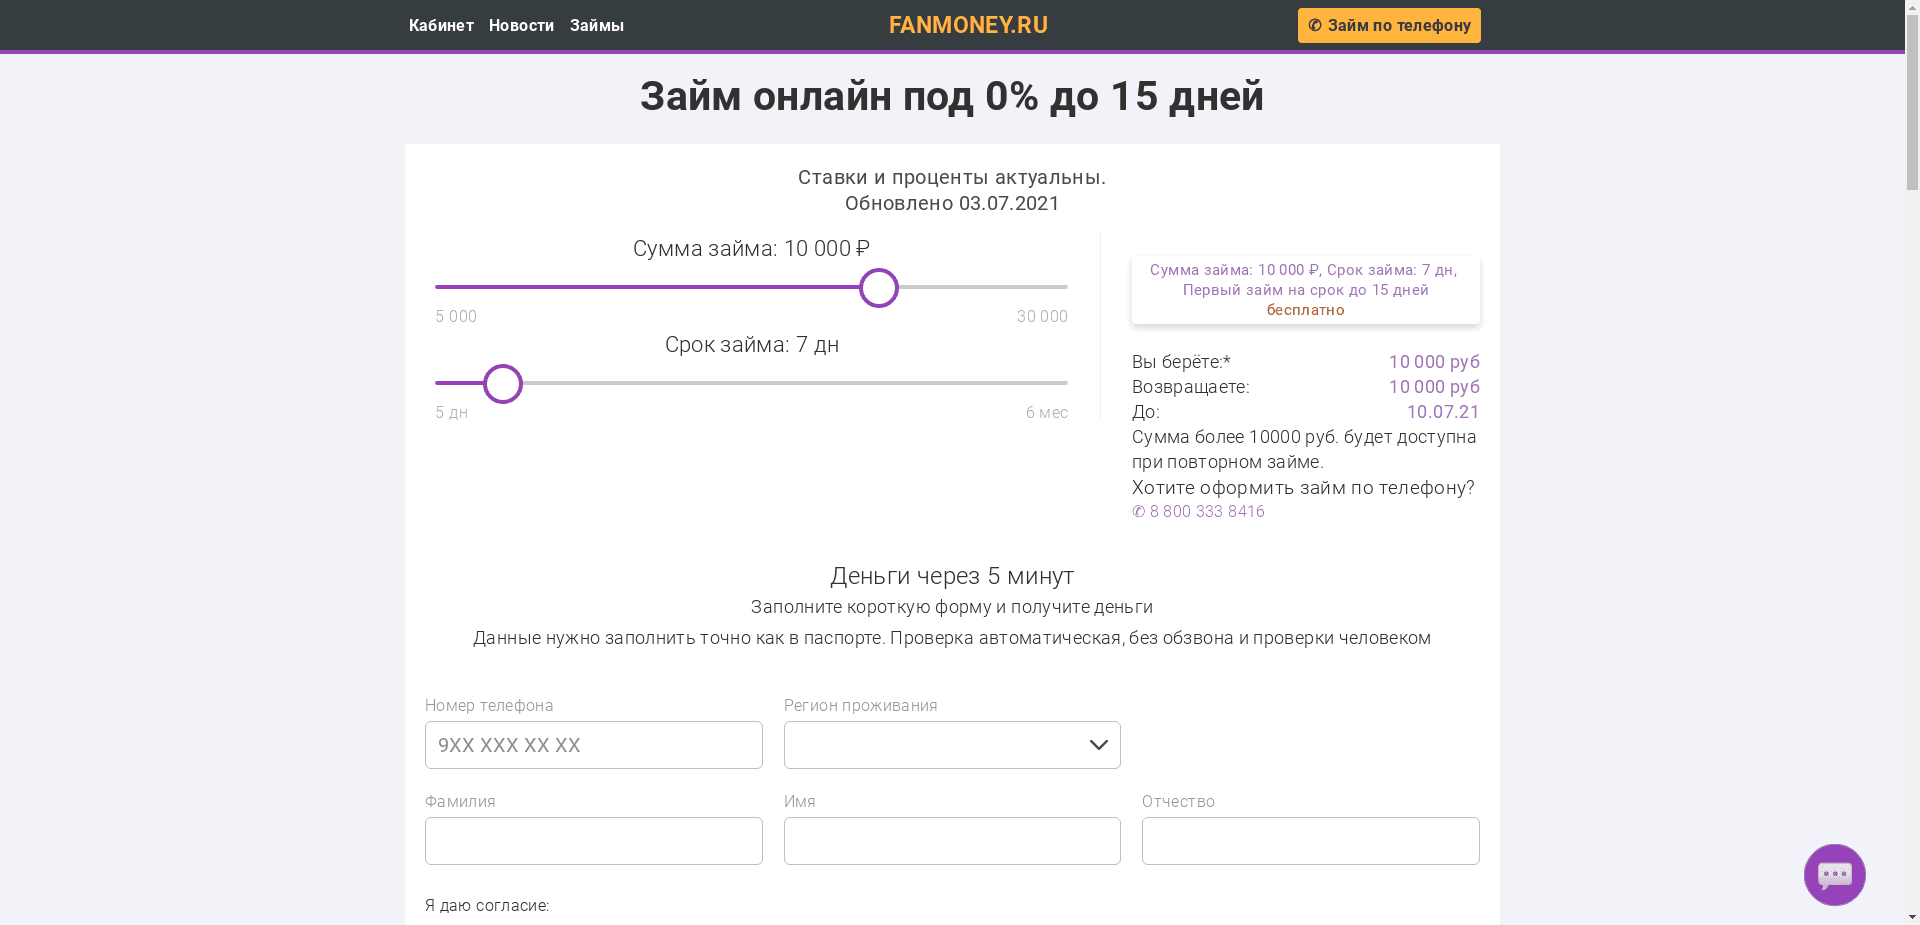Click the phone icon in Займ по телефону button
This screenshot has height=925, width=1920.
coord(1313,25)
